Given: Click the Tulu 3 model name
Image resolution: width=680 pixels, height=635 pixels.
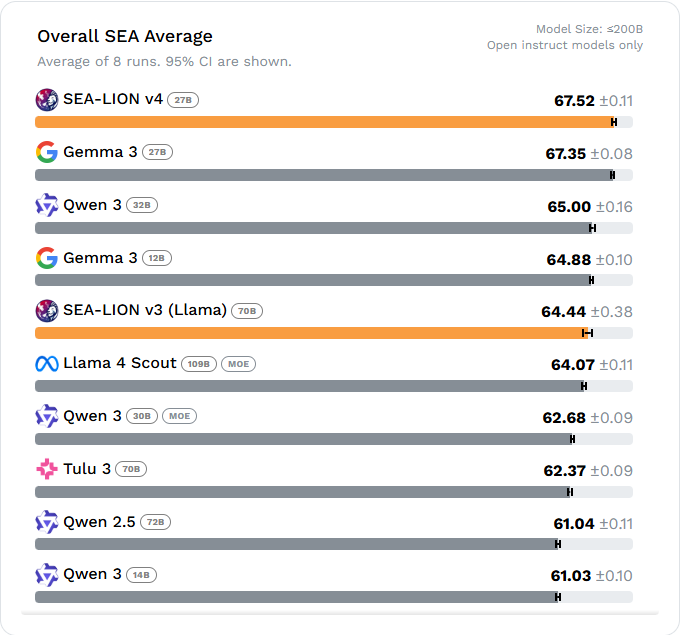Looking at the screenshot, I should pyautogui.click(x=87, y=468).
